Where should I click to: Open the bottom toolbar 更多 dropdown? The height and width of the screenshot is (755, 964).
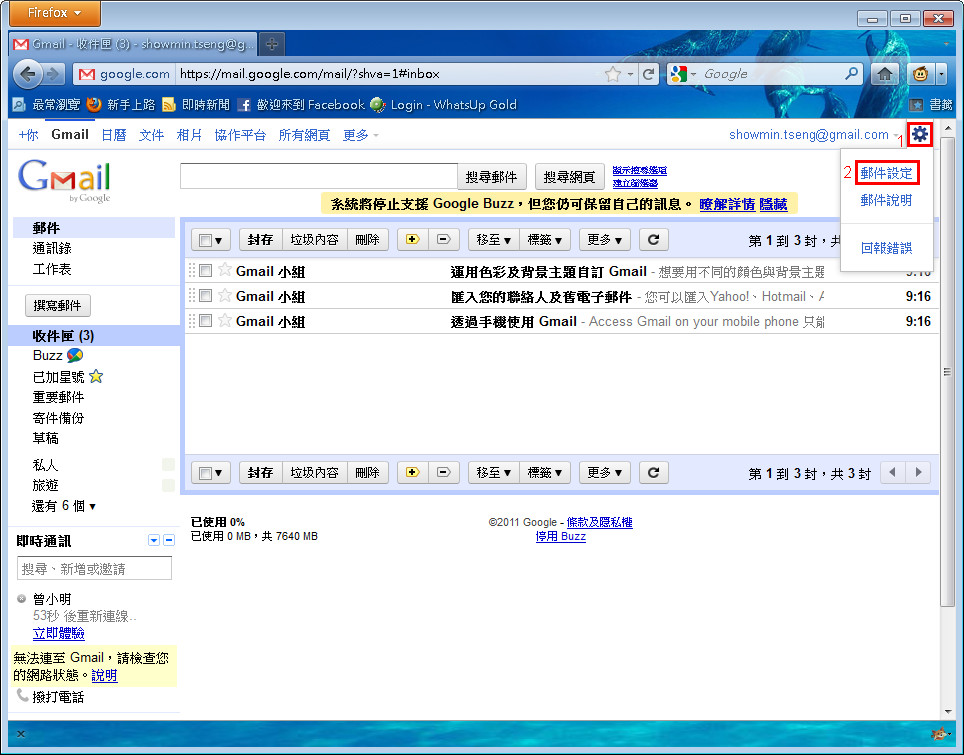click(604, 472)
